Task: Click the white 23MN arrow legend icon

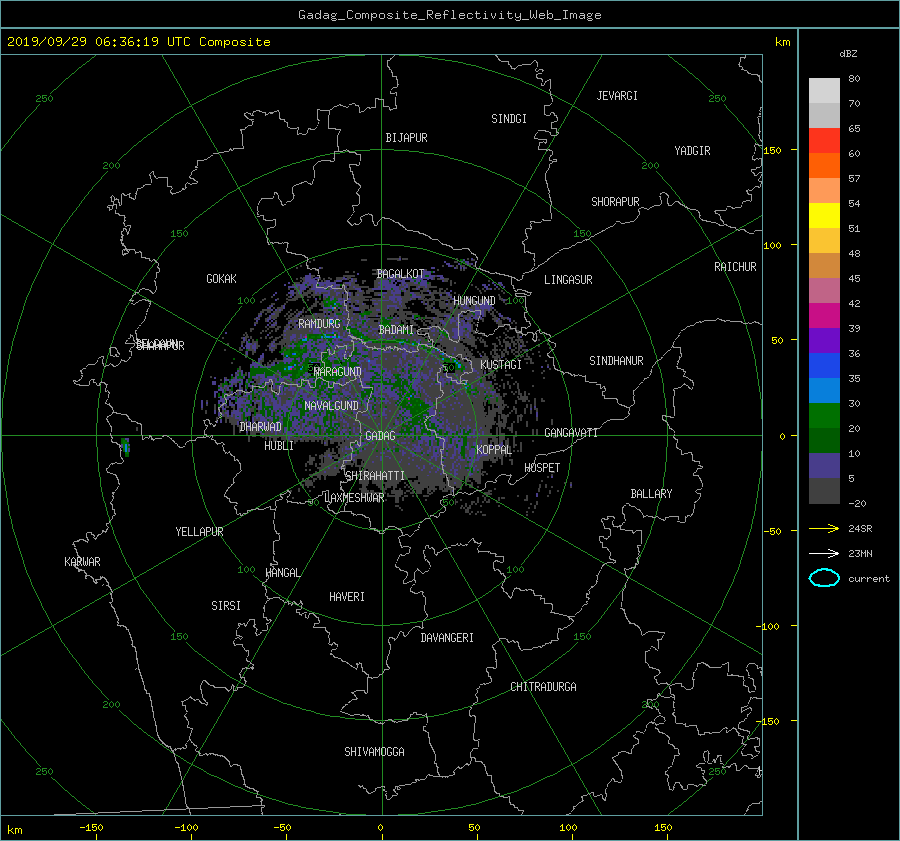Action: [824, 553]
